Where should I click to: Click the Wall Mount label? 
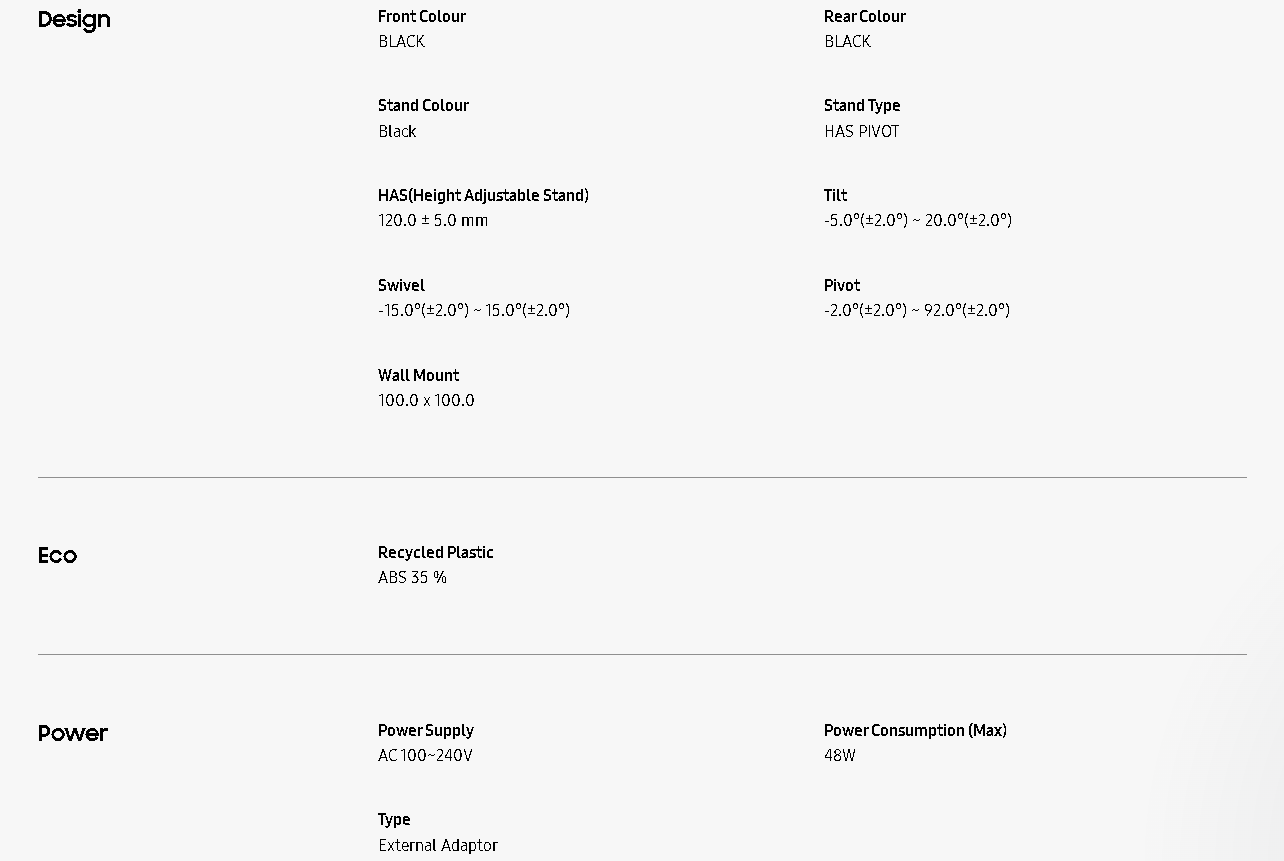(418, 375)
